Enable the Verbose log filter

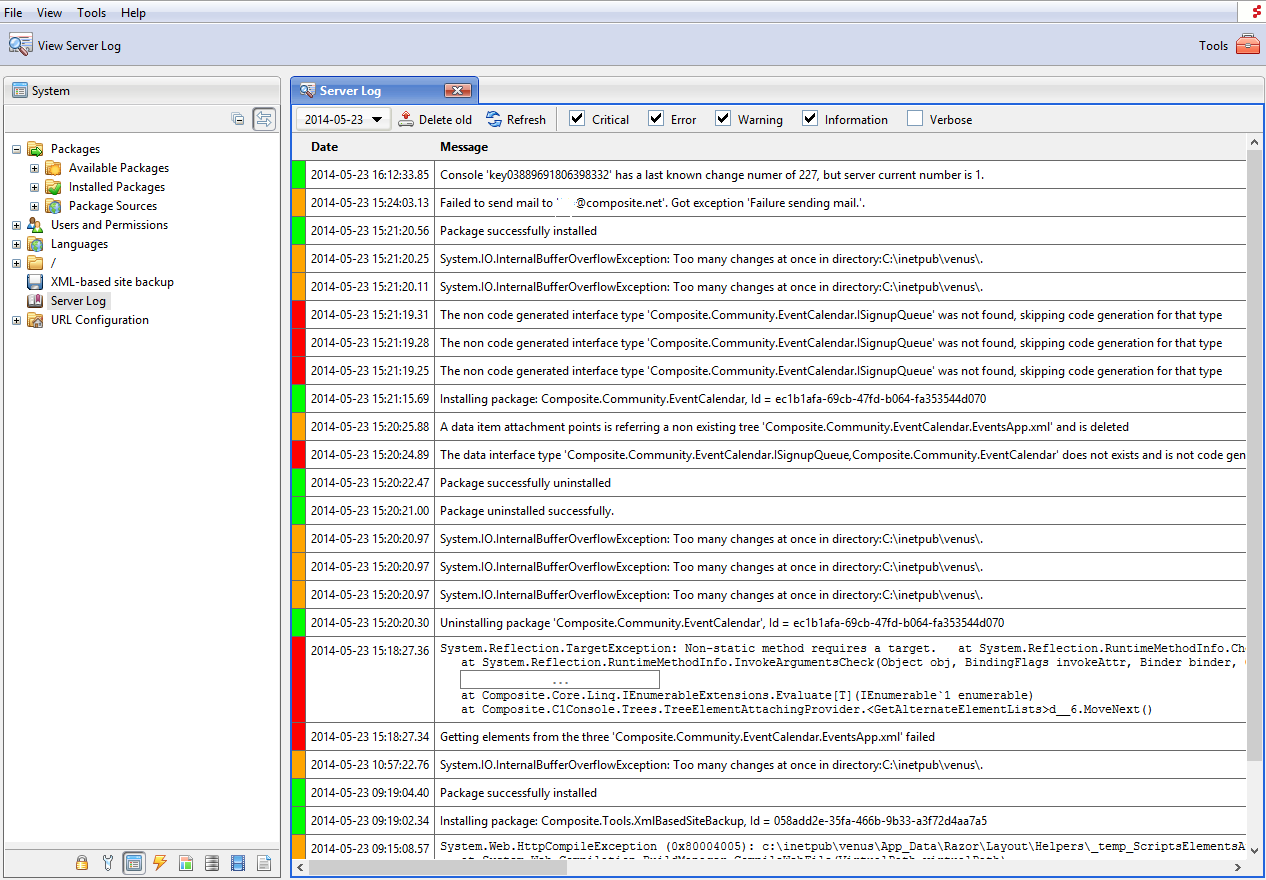tap(914, 118)
